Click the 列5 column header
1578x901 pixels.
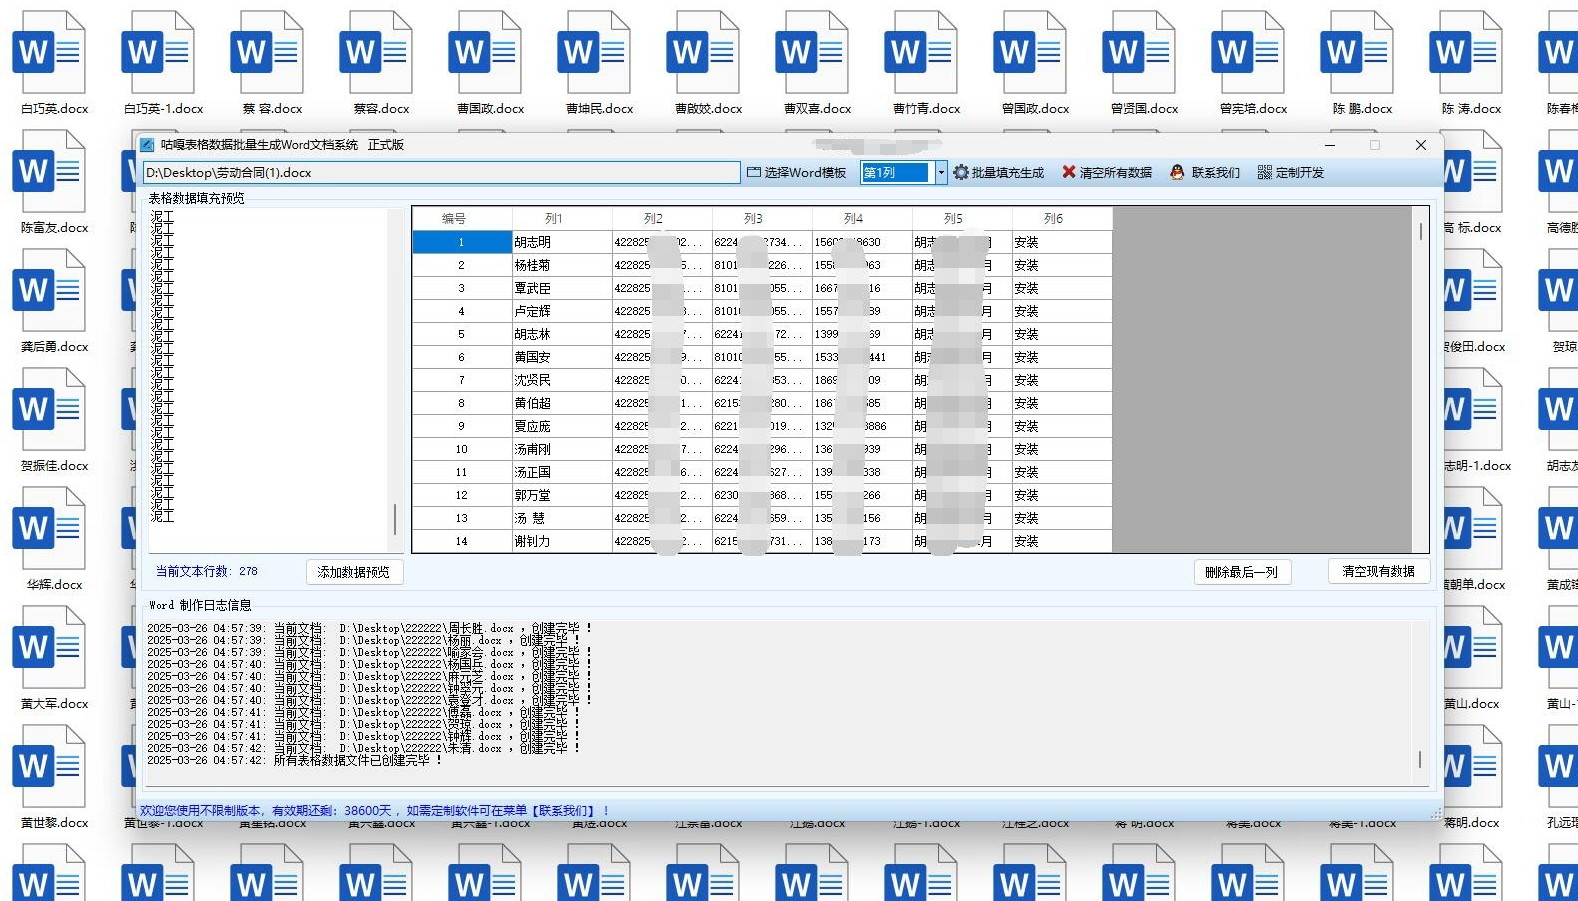962,219
